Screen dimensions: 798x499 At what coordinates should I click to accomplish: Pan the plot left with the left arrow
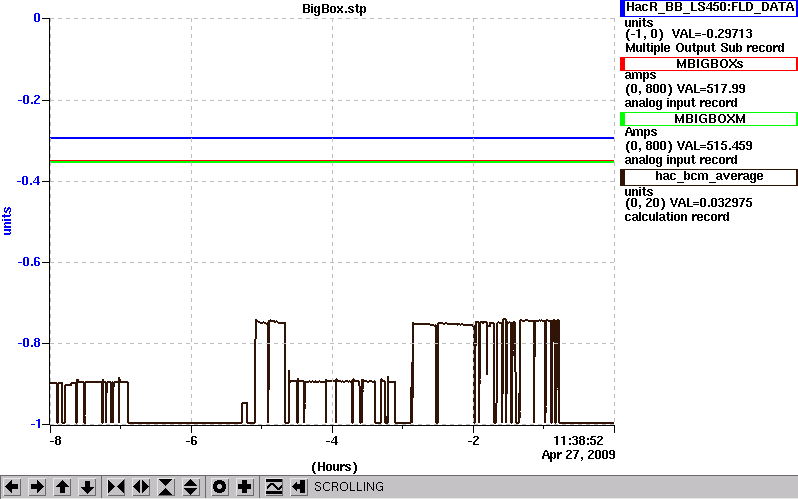point(12,487)
